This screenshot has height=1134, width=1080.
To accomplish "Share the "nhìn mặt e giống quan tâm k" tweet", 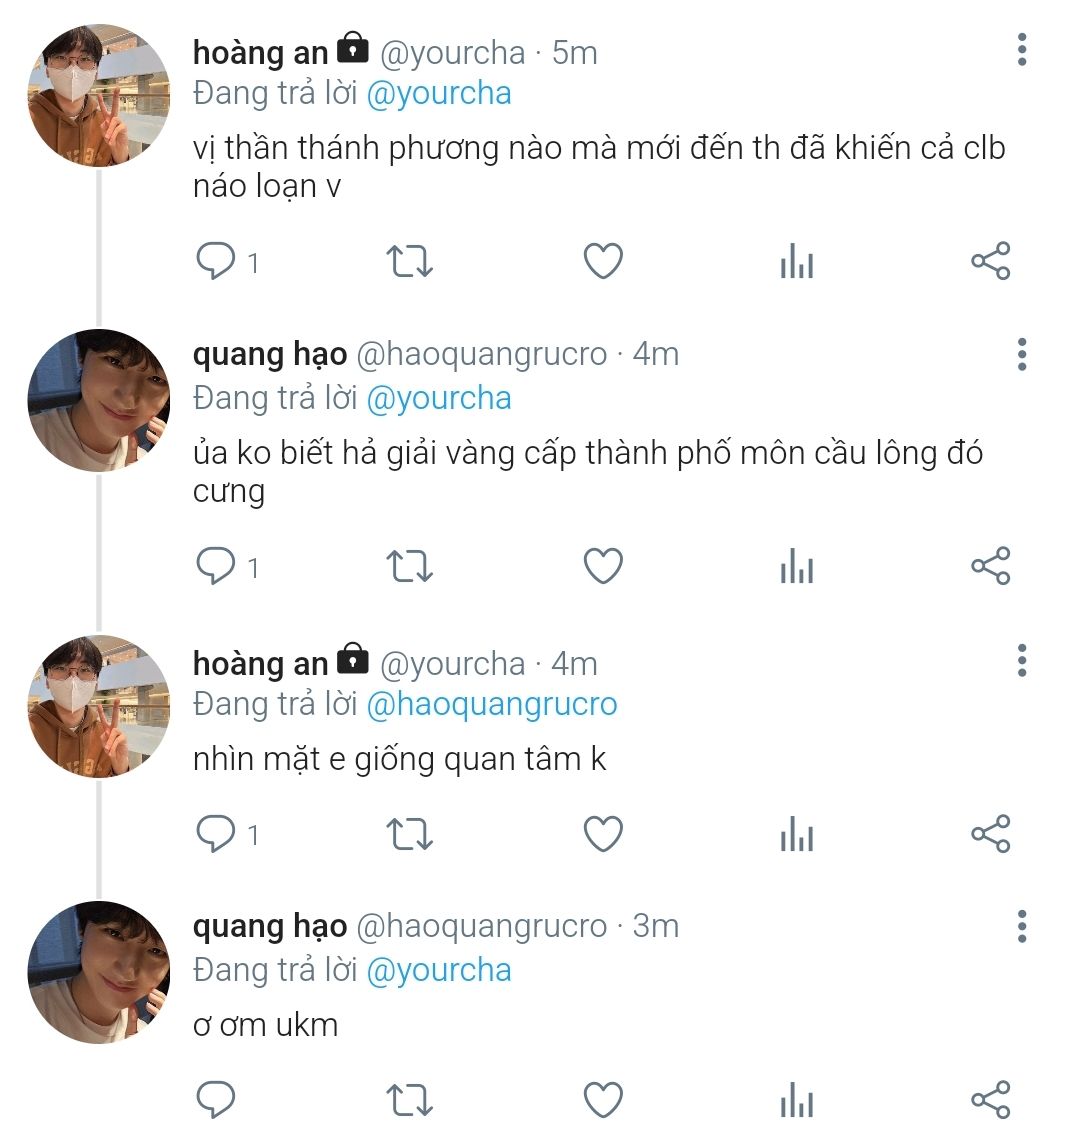I will (990, 834).
